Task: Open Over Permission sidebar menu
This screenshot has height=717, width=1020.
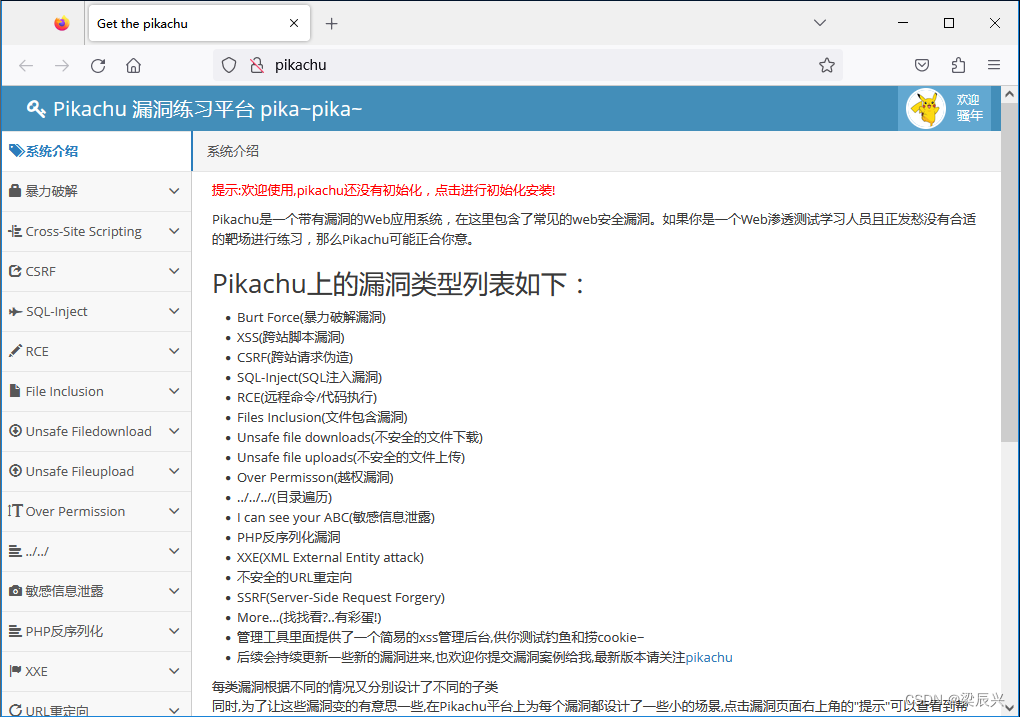Action: point(96,511)
